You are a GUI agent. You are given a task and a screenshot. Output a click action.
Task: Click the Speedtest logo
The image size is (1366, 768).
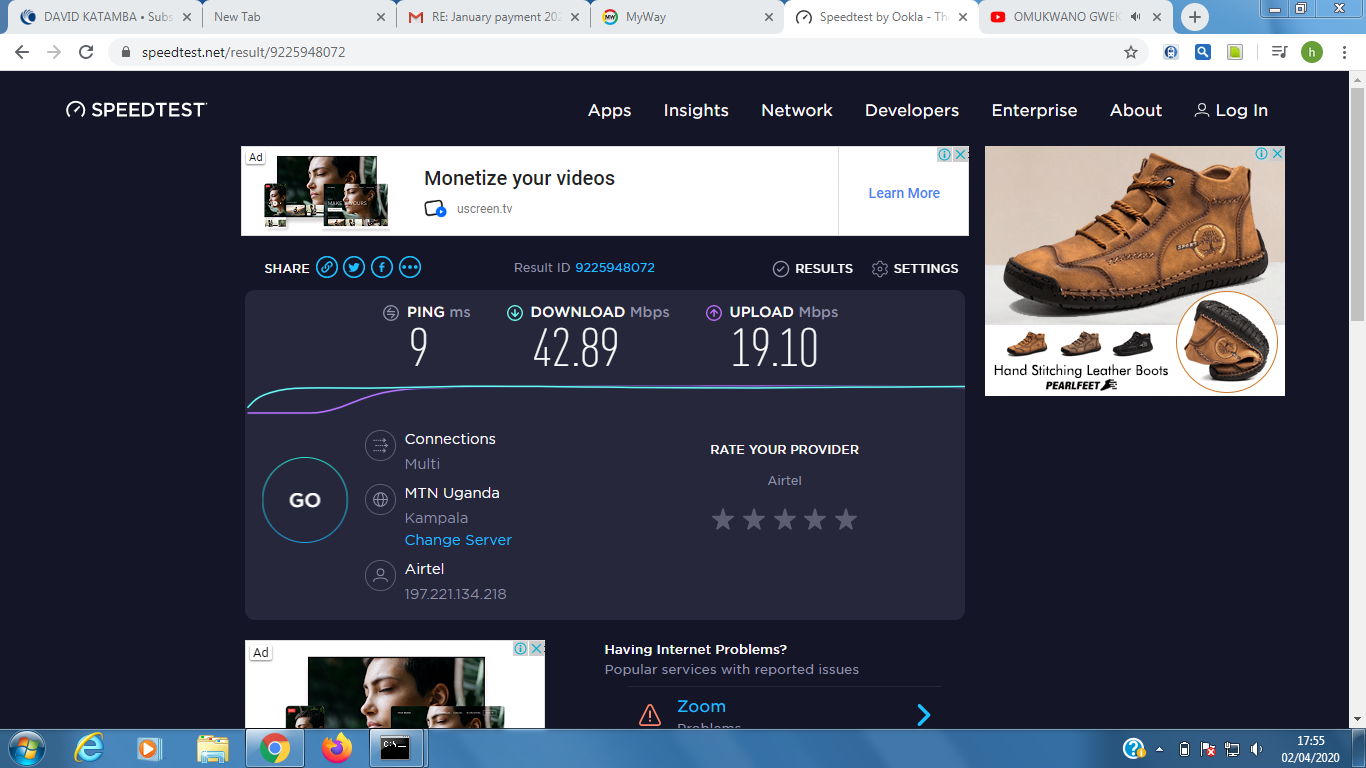[x=137, y=110]
